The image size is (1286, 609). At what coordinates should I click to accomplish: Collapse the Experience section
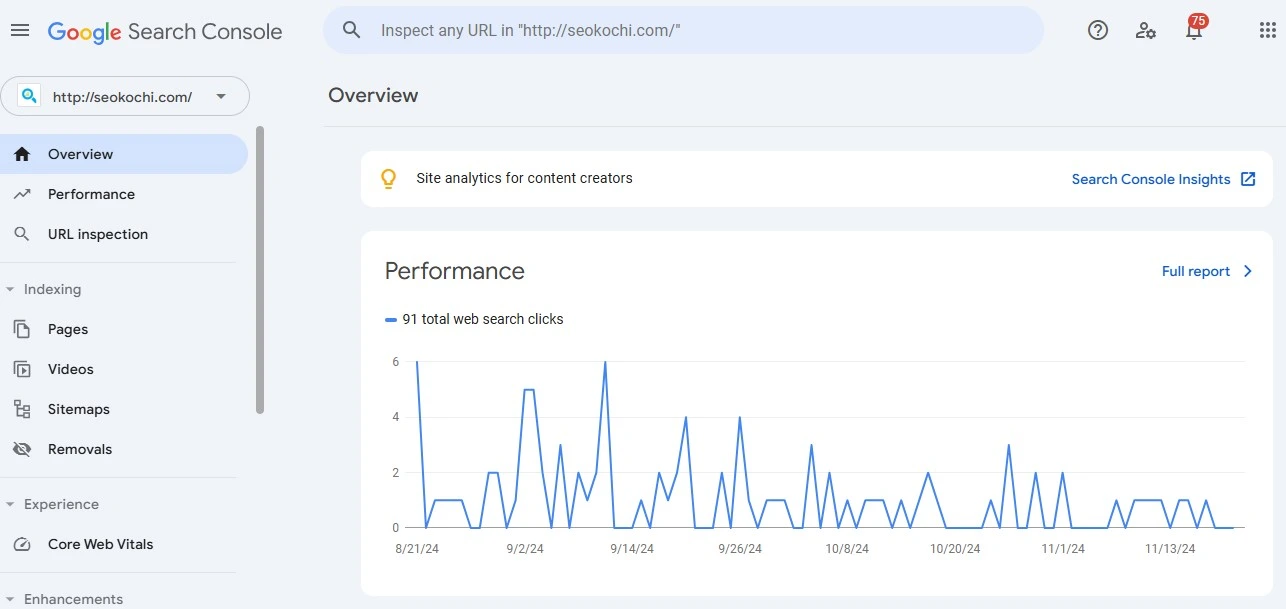10,504
